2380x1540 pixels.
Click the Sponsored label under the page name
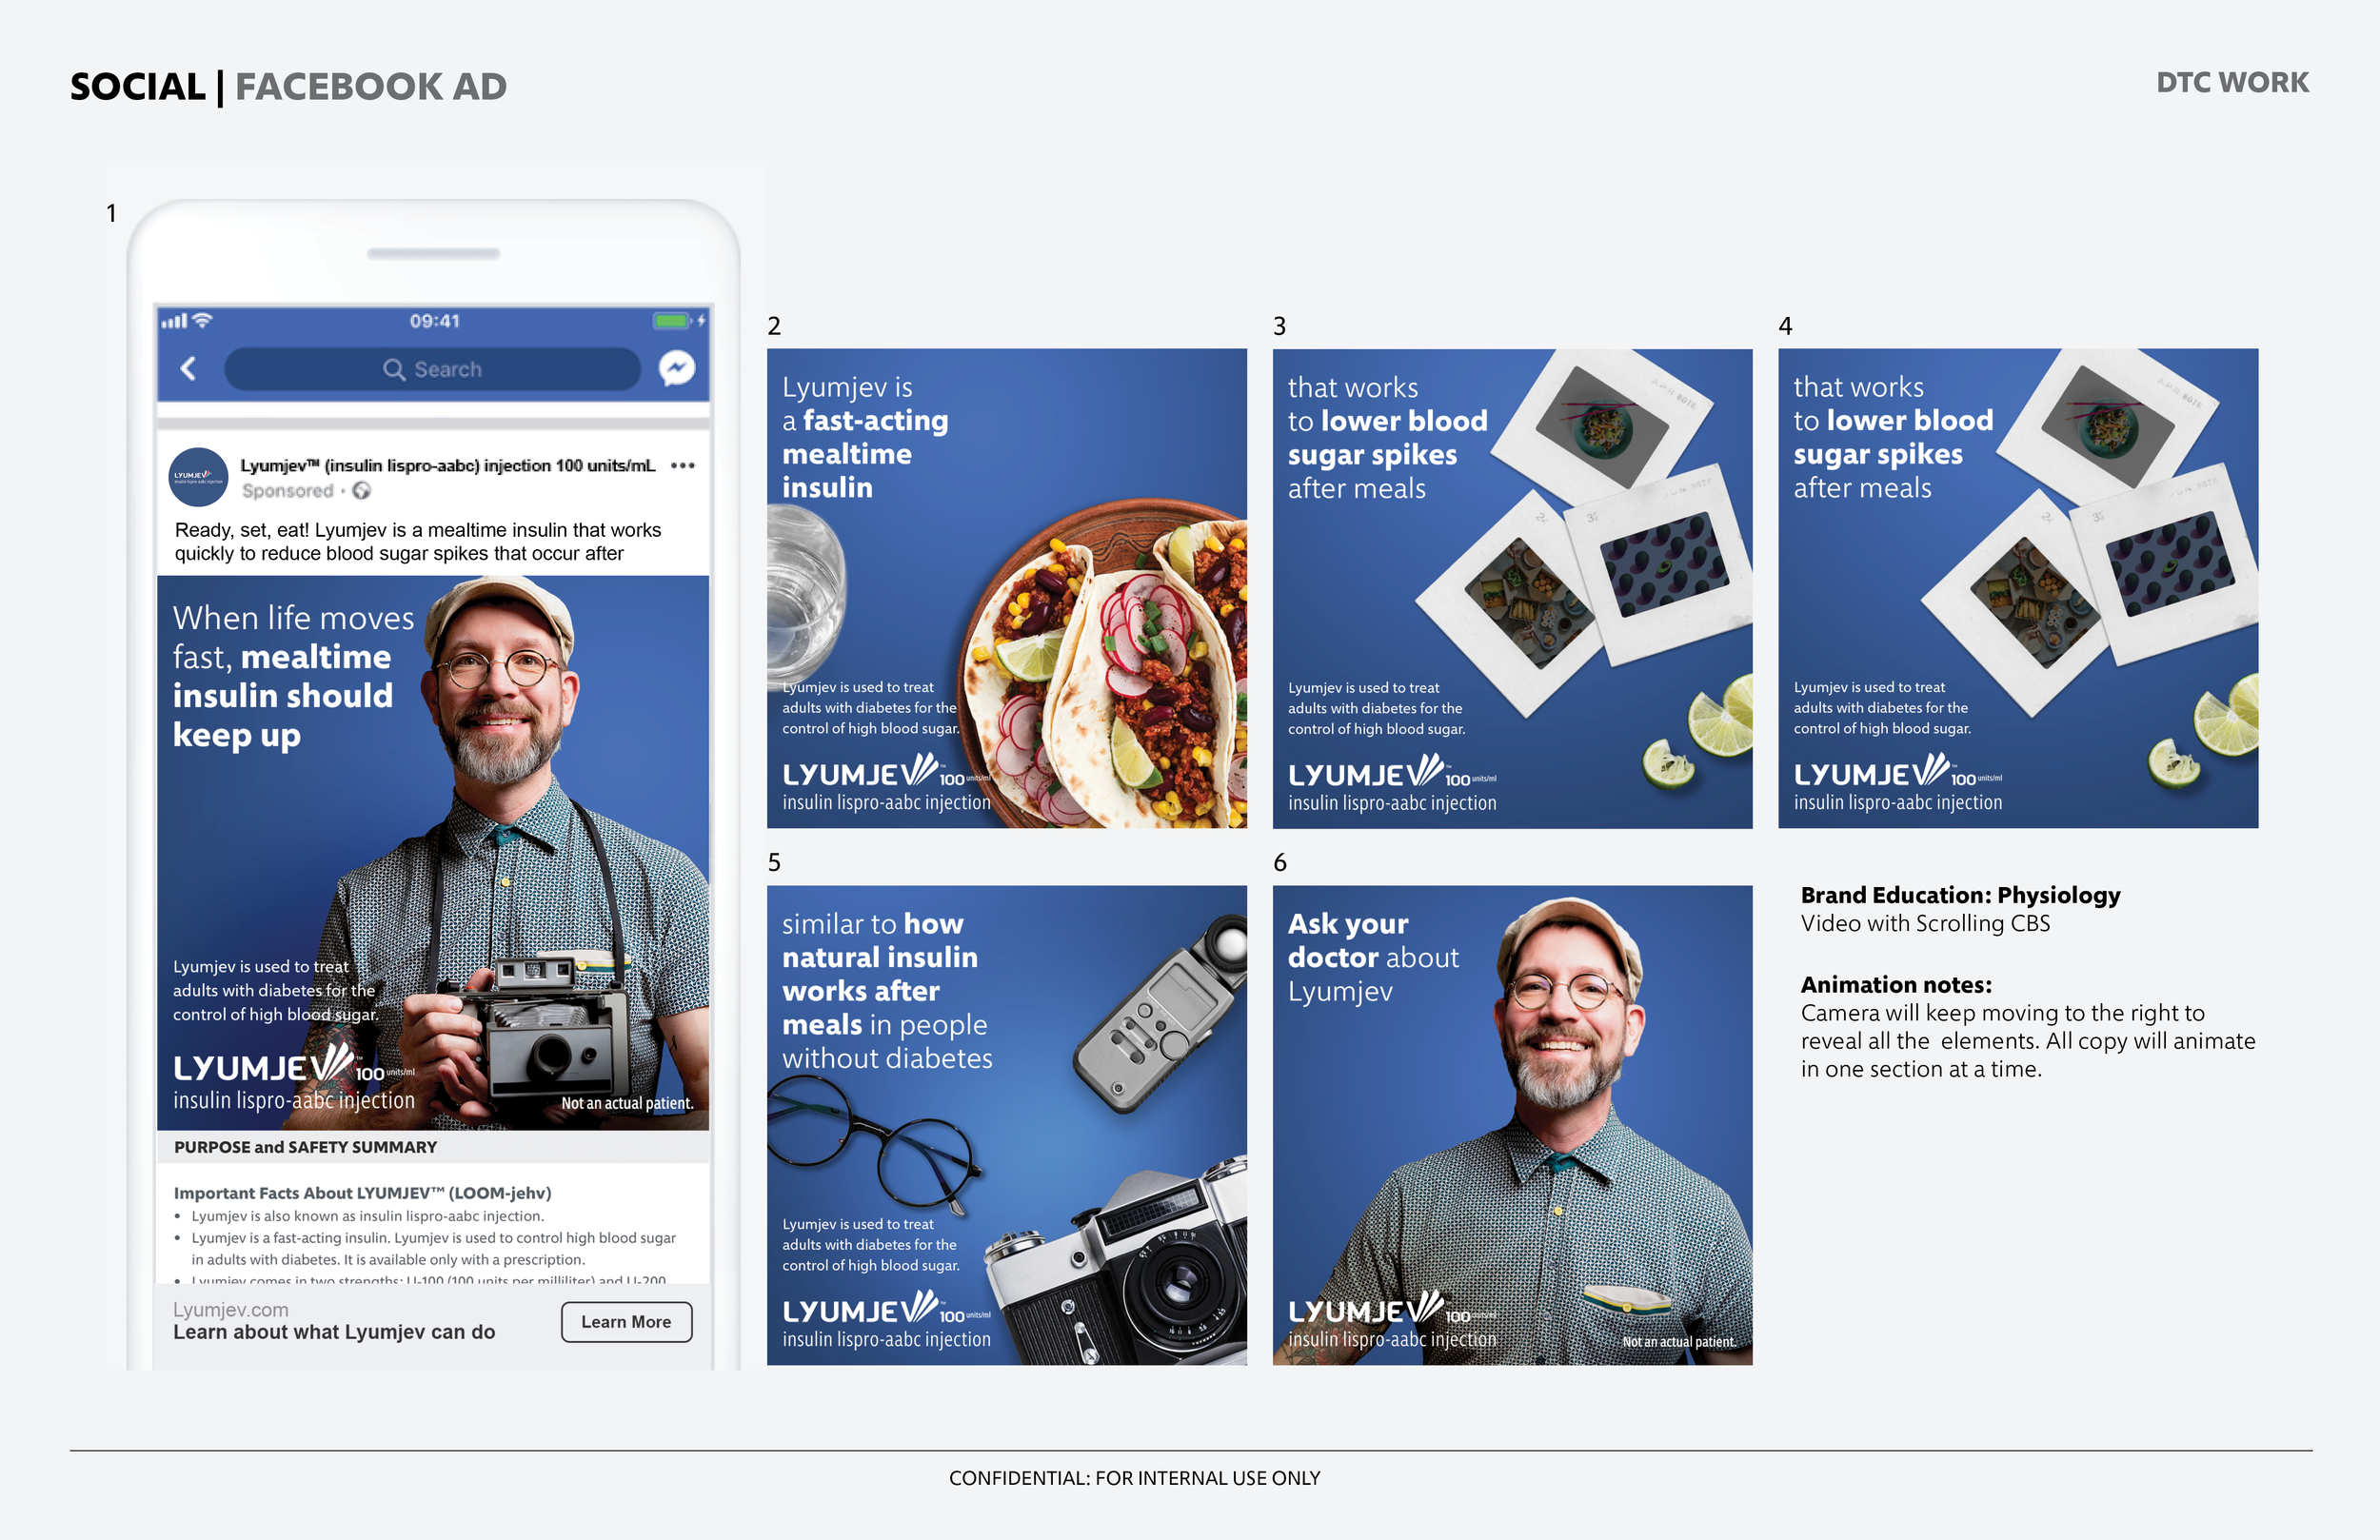coord(288,490)
